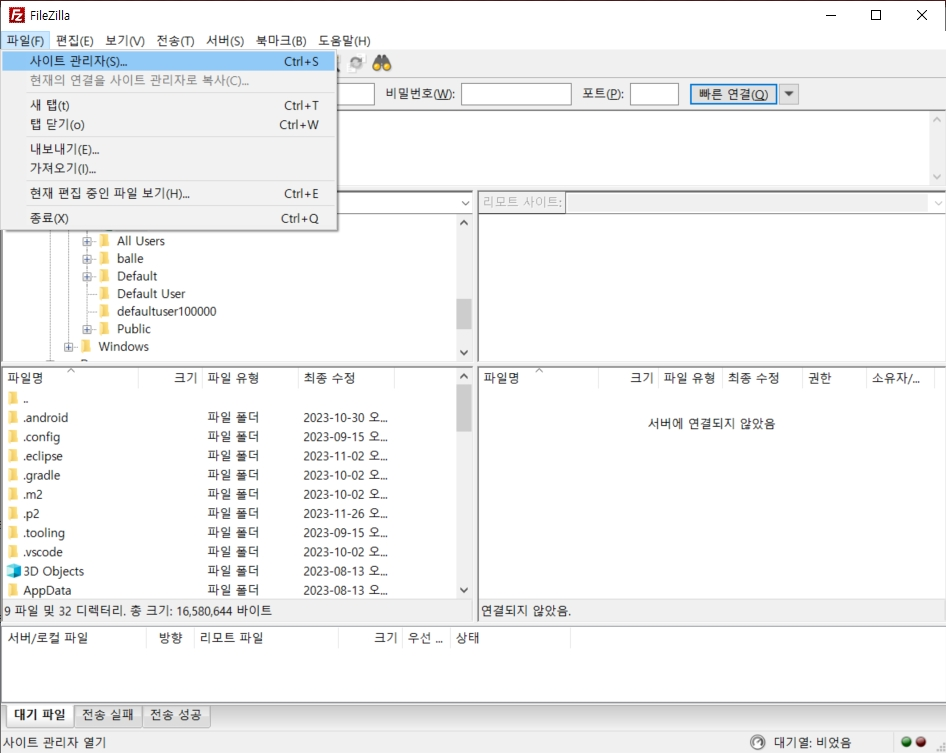Sort local list by 최종 수정 column
This screenshot has height=753, width=946.
(x=346, y=378)
